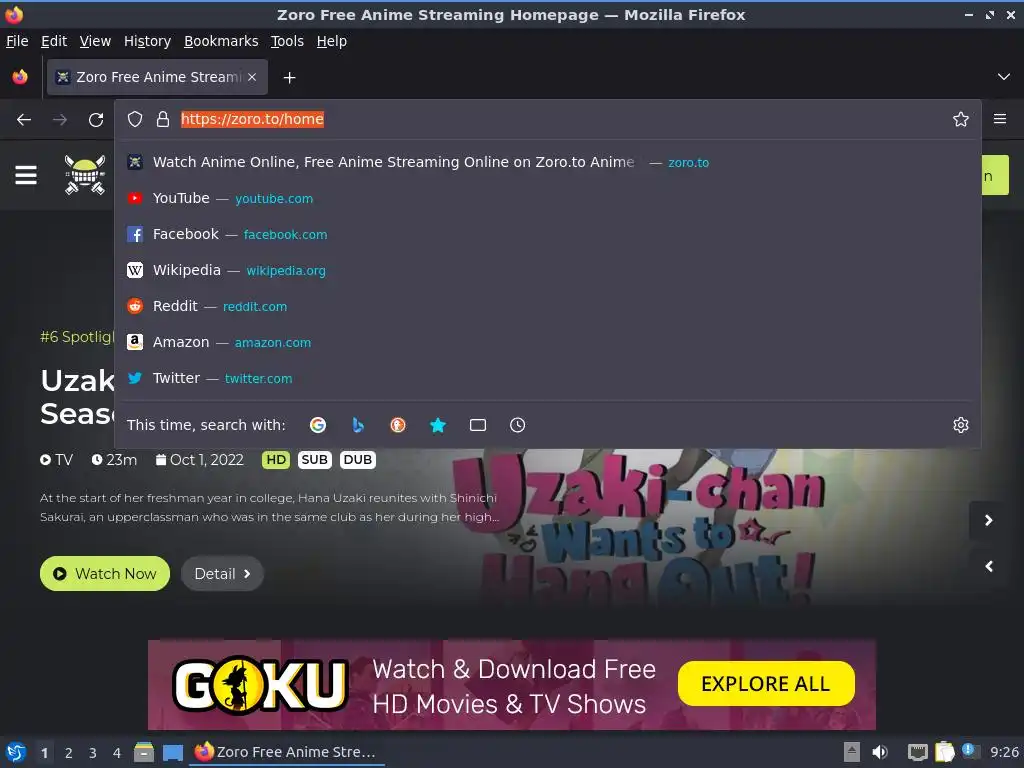Image resolution: width=1024 pixels, height=768 pixels.
Task: Search with Bing this time
Action: pyautogui.click(x=358, y=425)
